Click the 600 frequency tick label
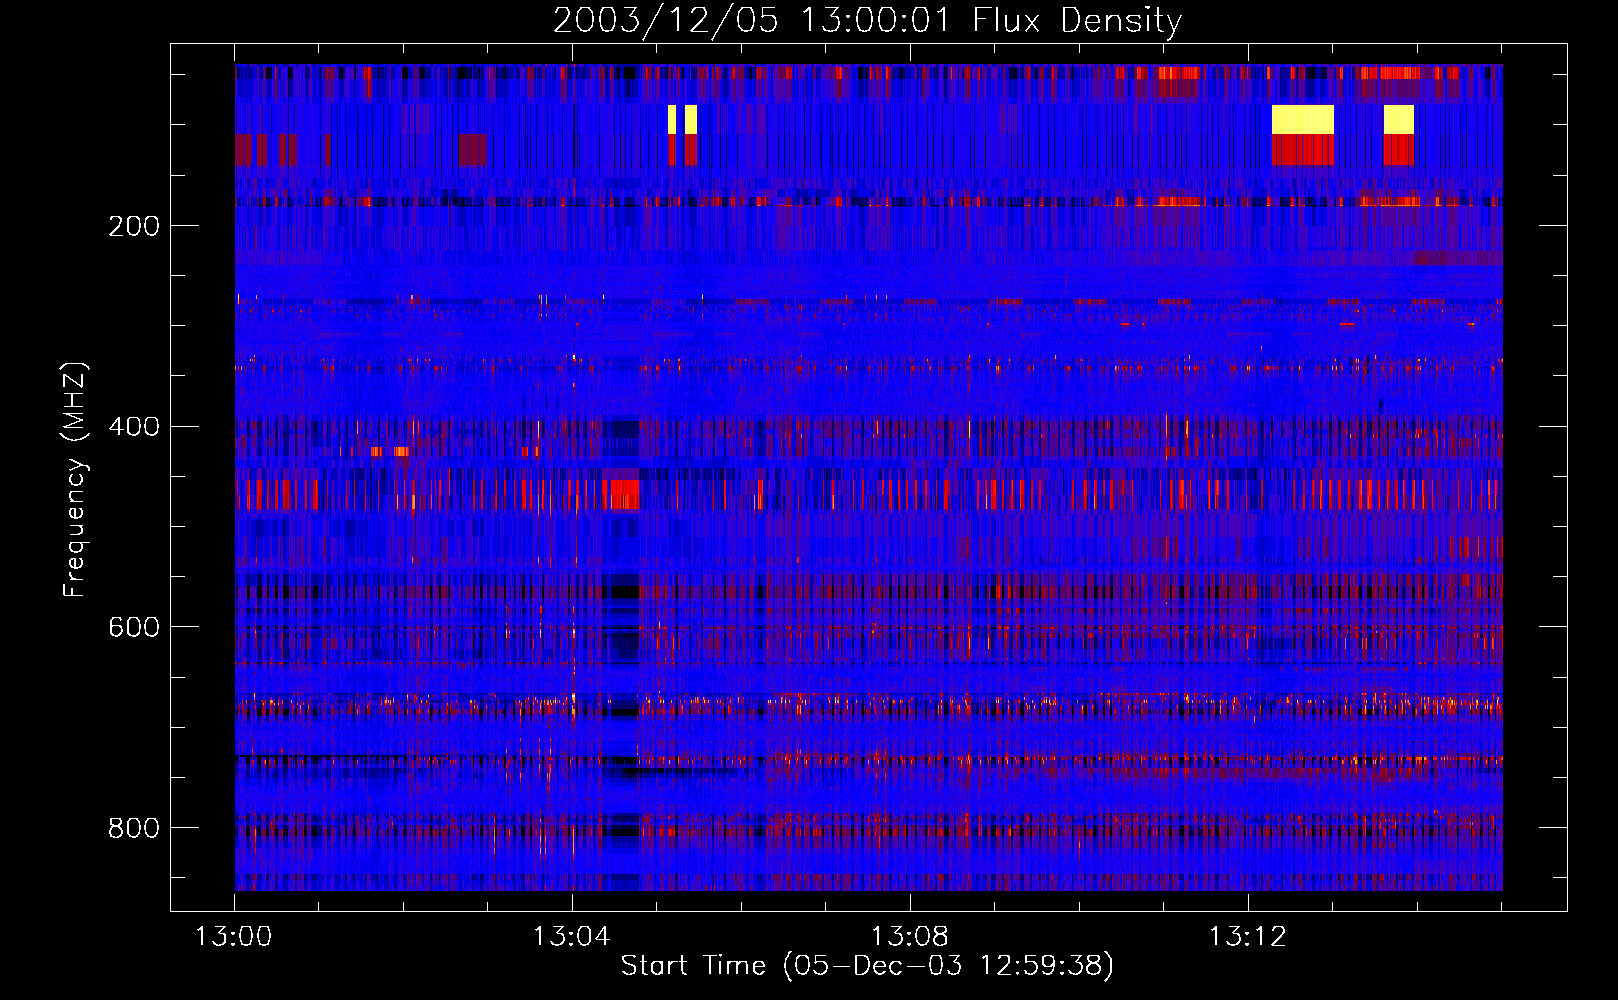This screenshot has width=1618, height=1000. pos(134,627)
